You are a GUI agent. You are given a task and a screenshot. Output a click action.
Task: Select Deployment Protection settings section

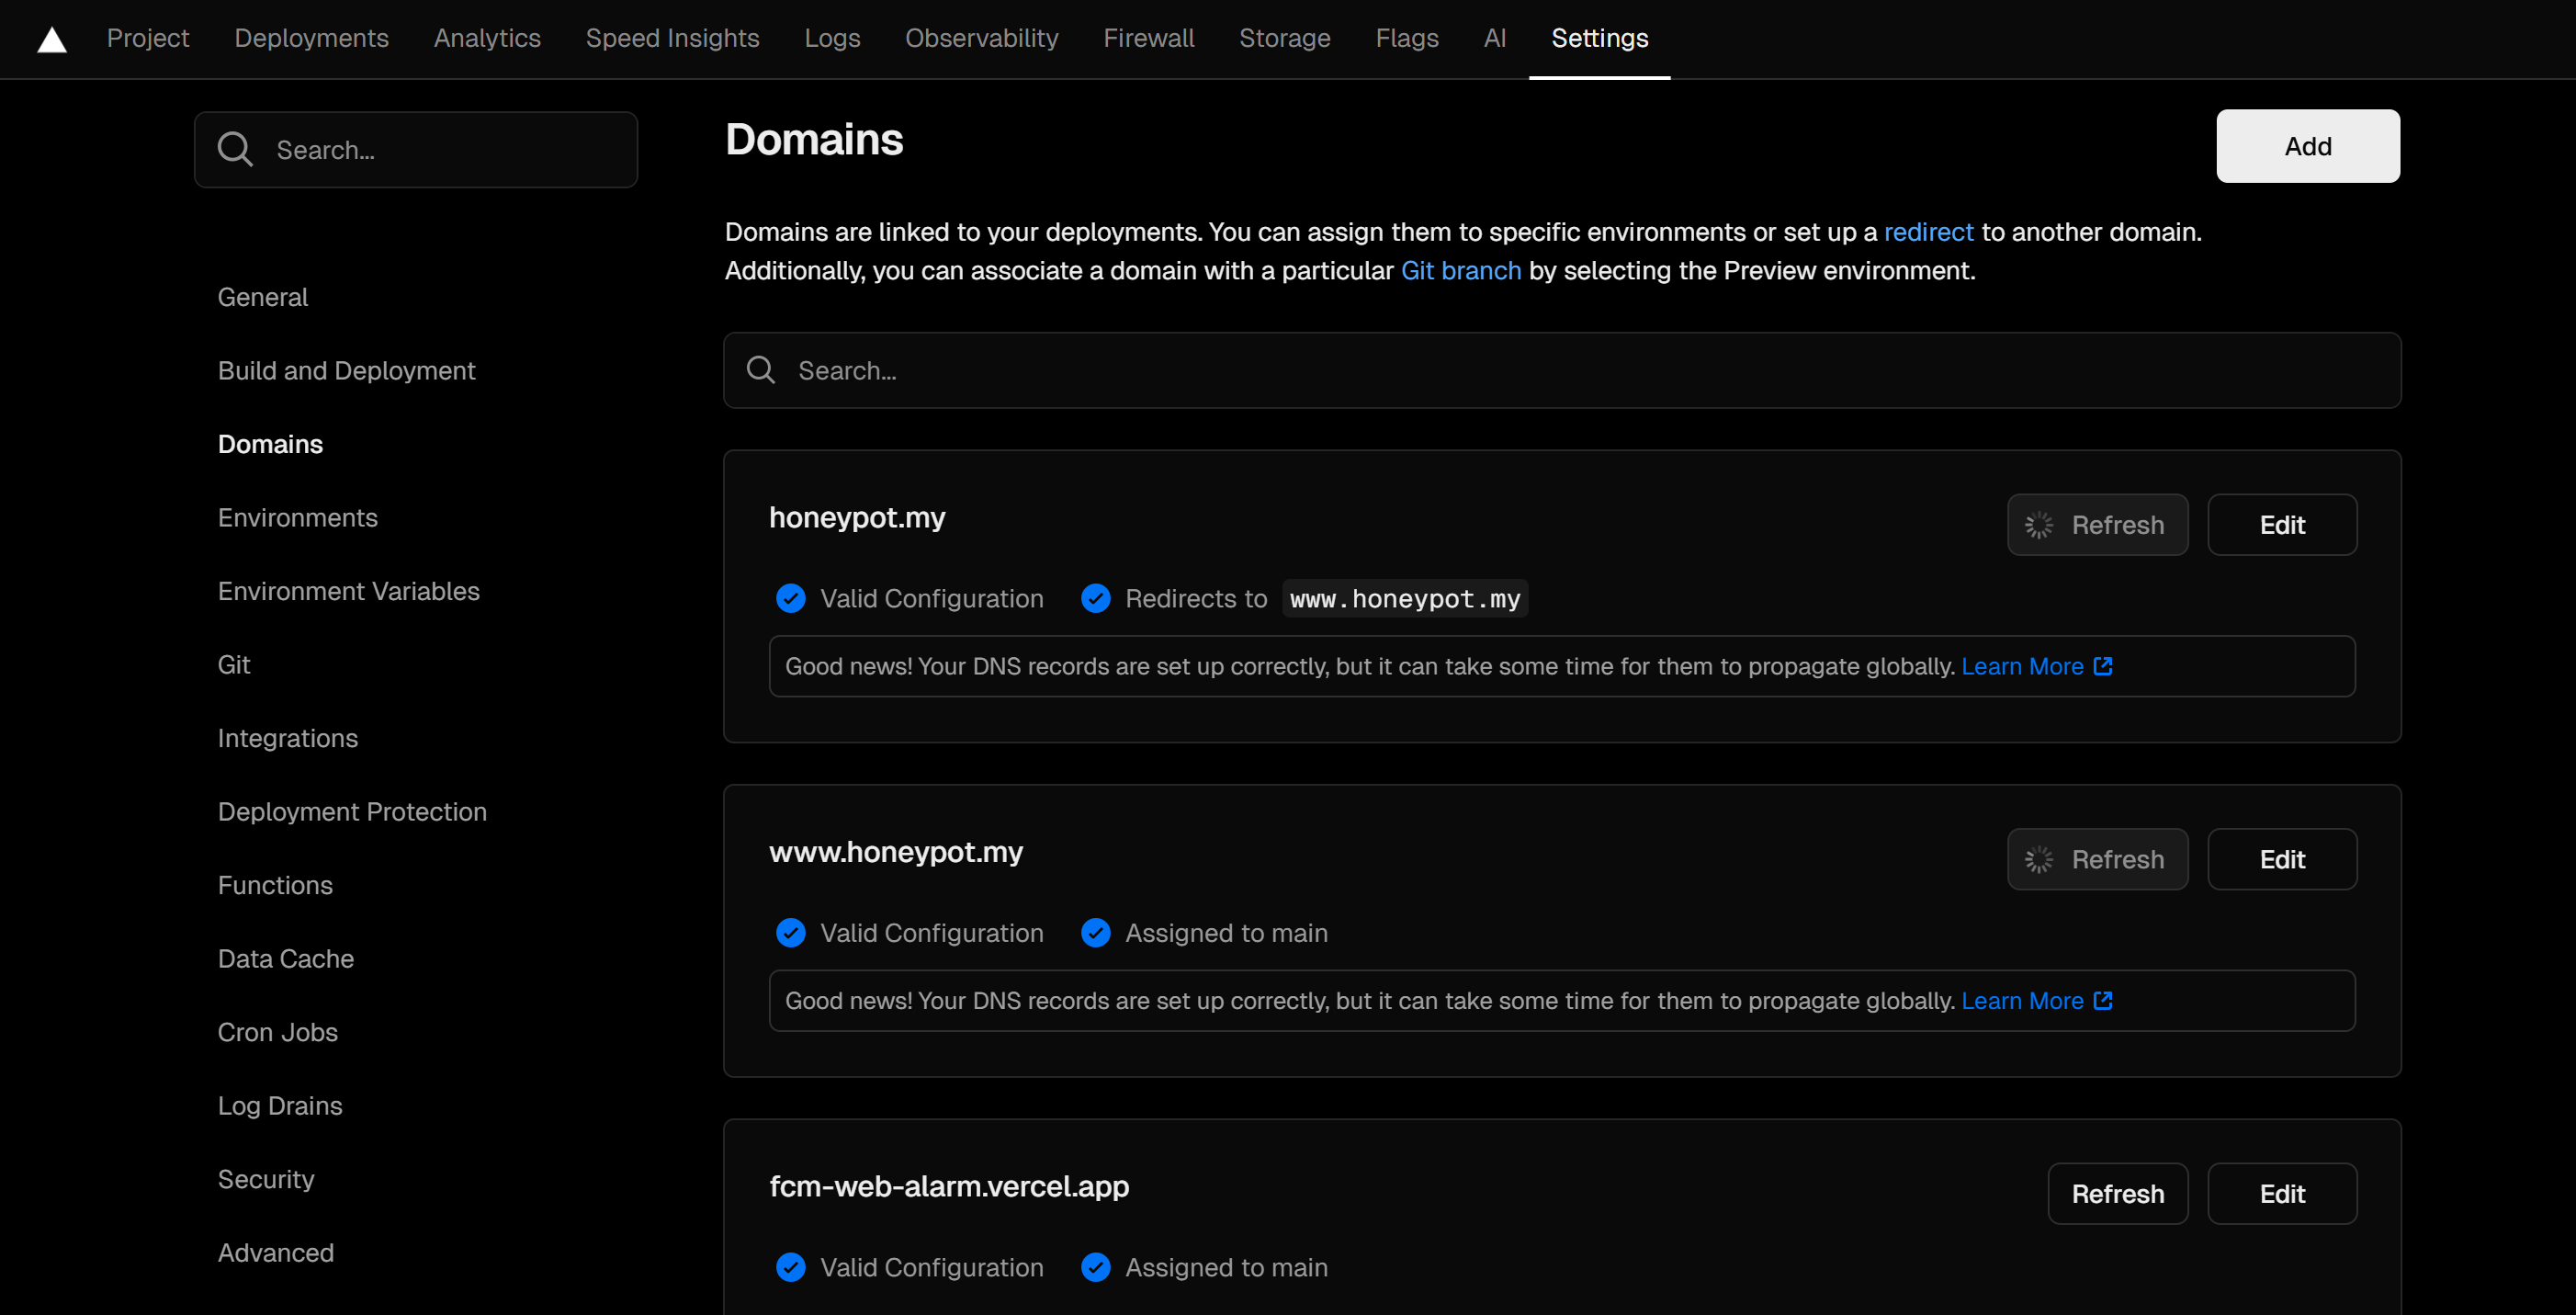352,812
